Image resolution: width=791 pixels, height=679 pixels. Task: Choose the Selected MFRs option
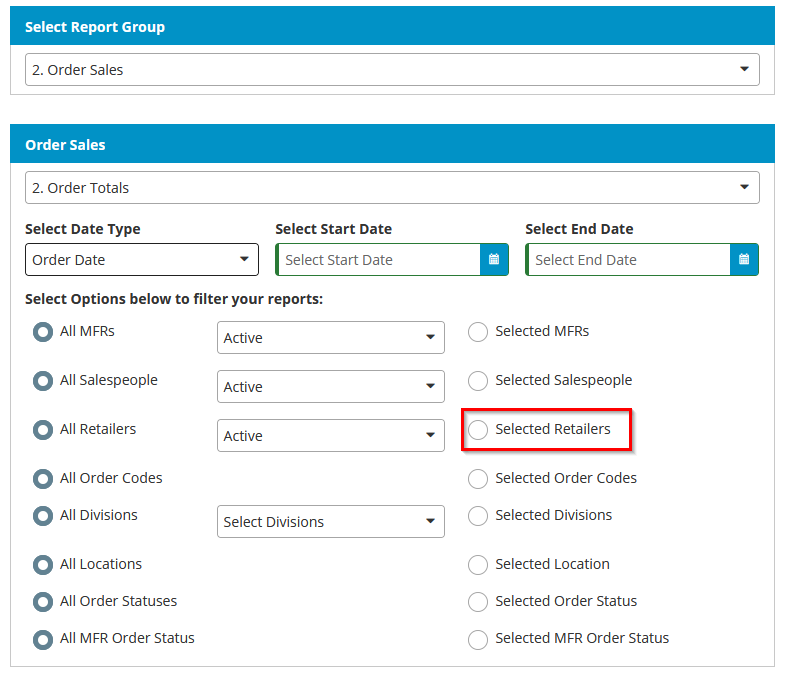478,332
